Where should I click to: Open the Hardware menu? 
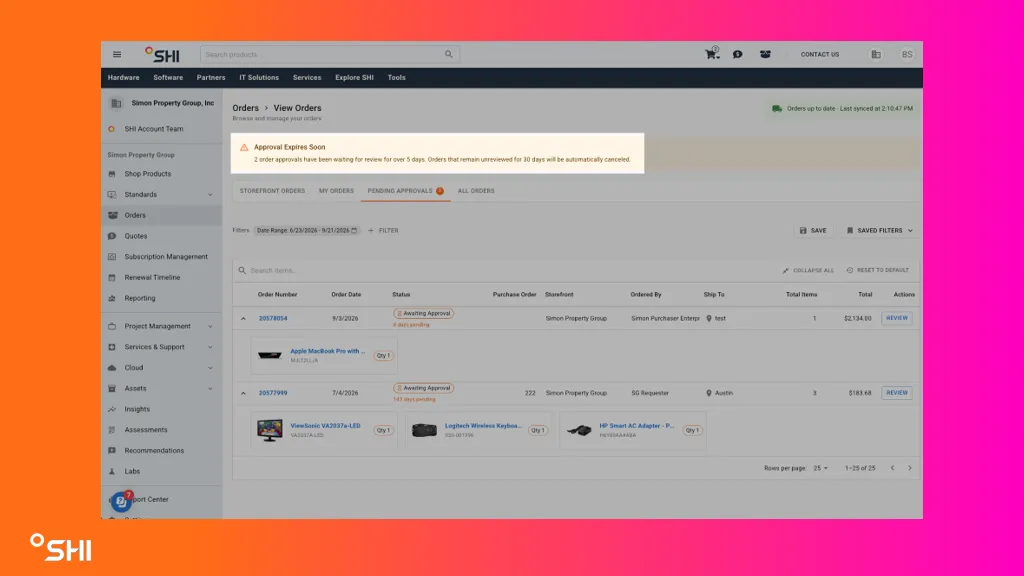tap(123, 78)
